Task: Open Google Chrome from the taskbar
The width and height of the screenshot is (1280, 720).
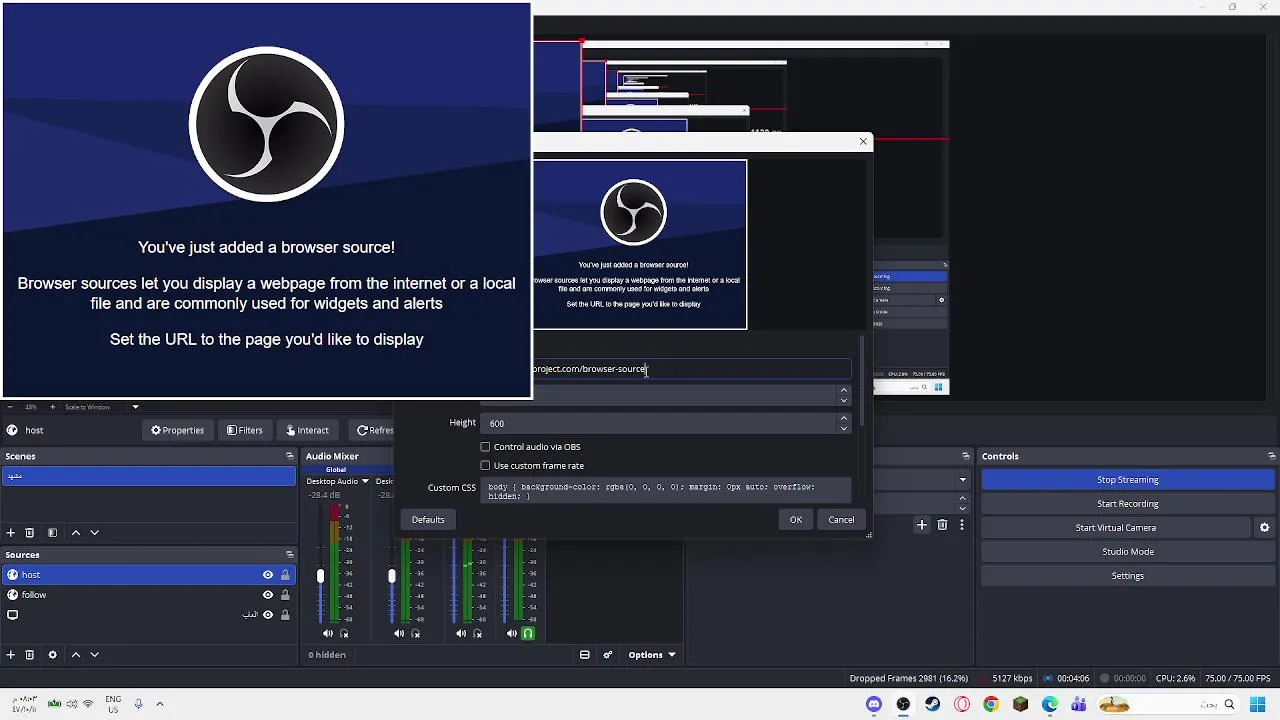Action: tap(991, 705)
